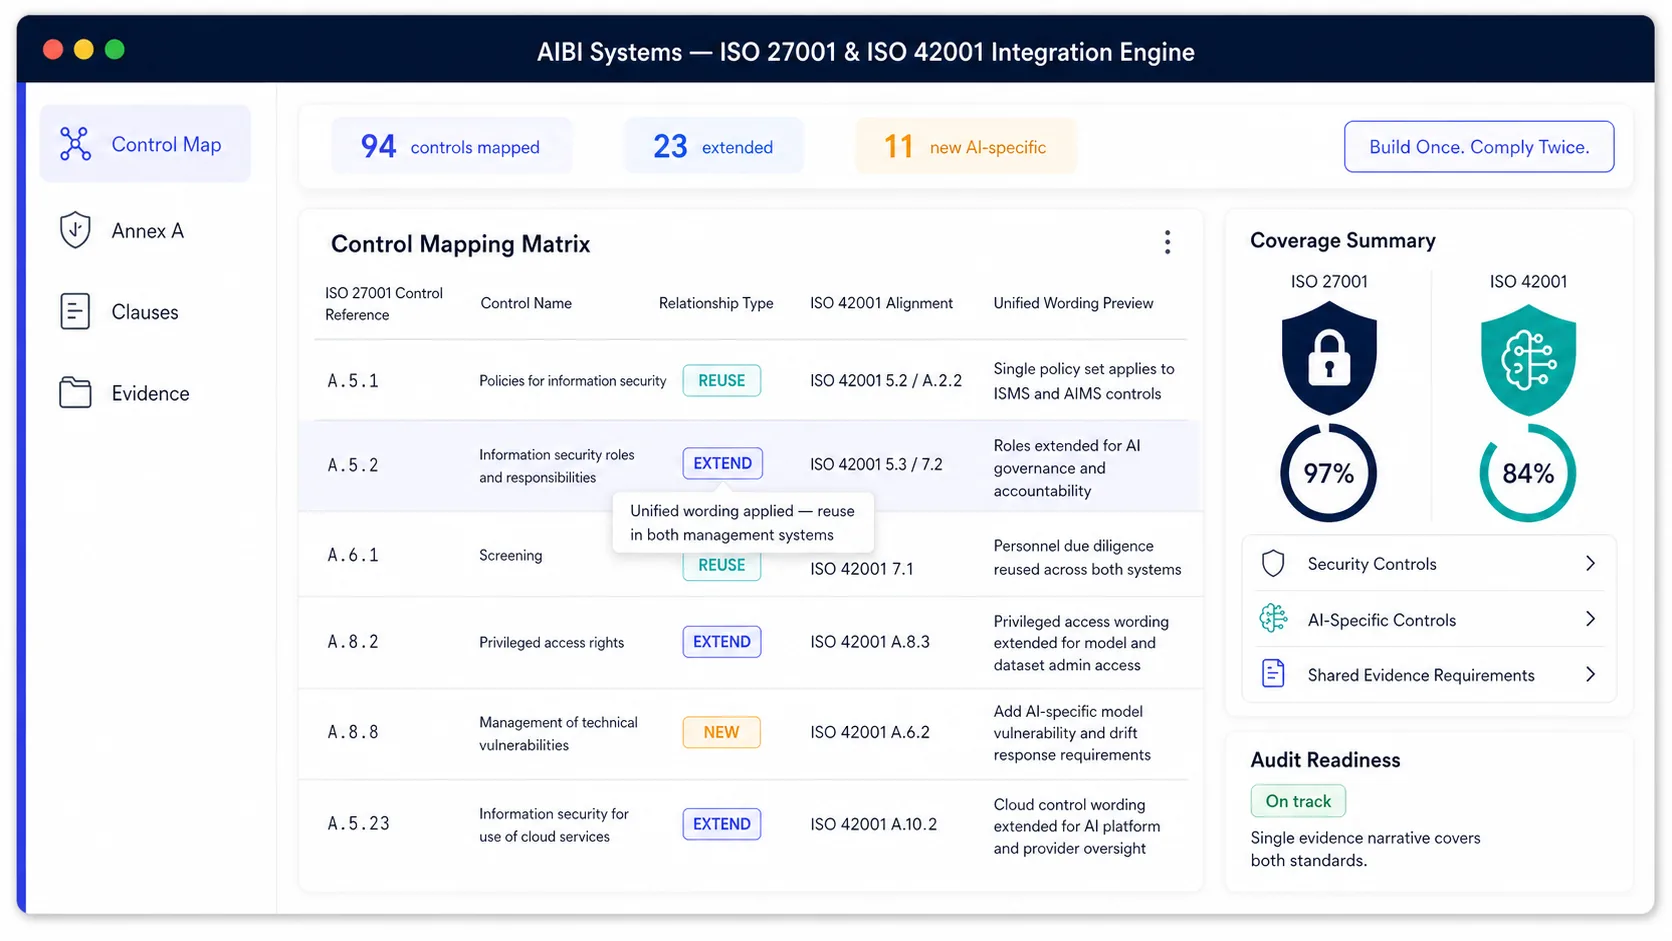This screenshot has height=941, width=1672.
Task: Click the macOS green maximize dot
Action: 115,49
